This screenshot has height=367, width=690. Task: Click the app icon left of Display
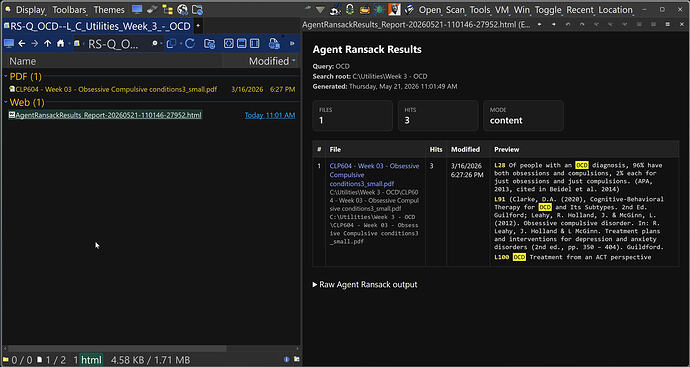[x=8, y=10]
